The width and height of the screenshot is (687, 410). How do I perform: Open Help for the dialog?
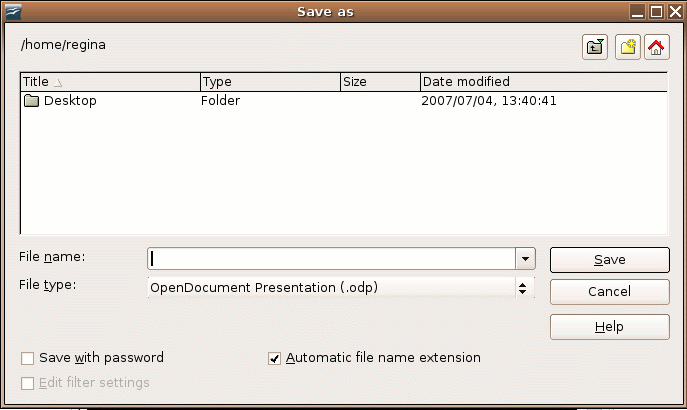click(609, 327)
